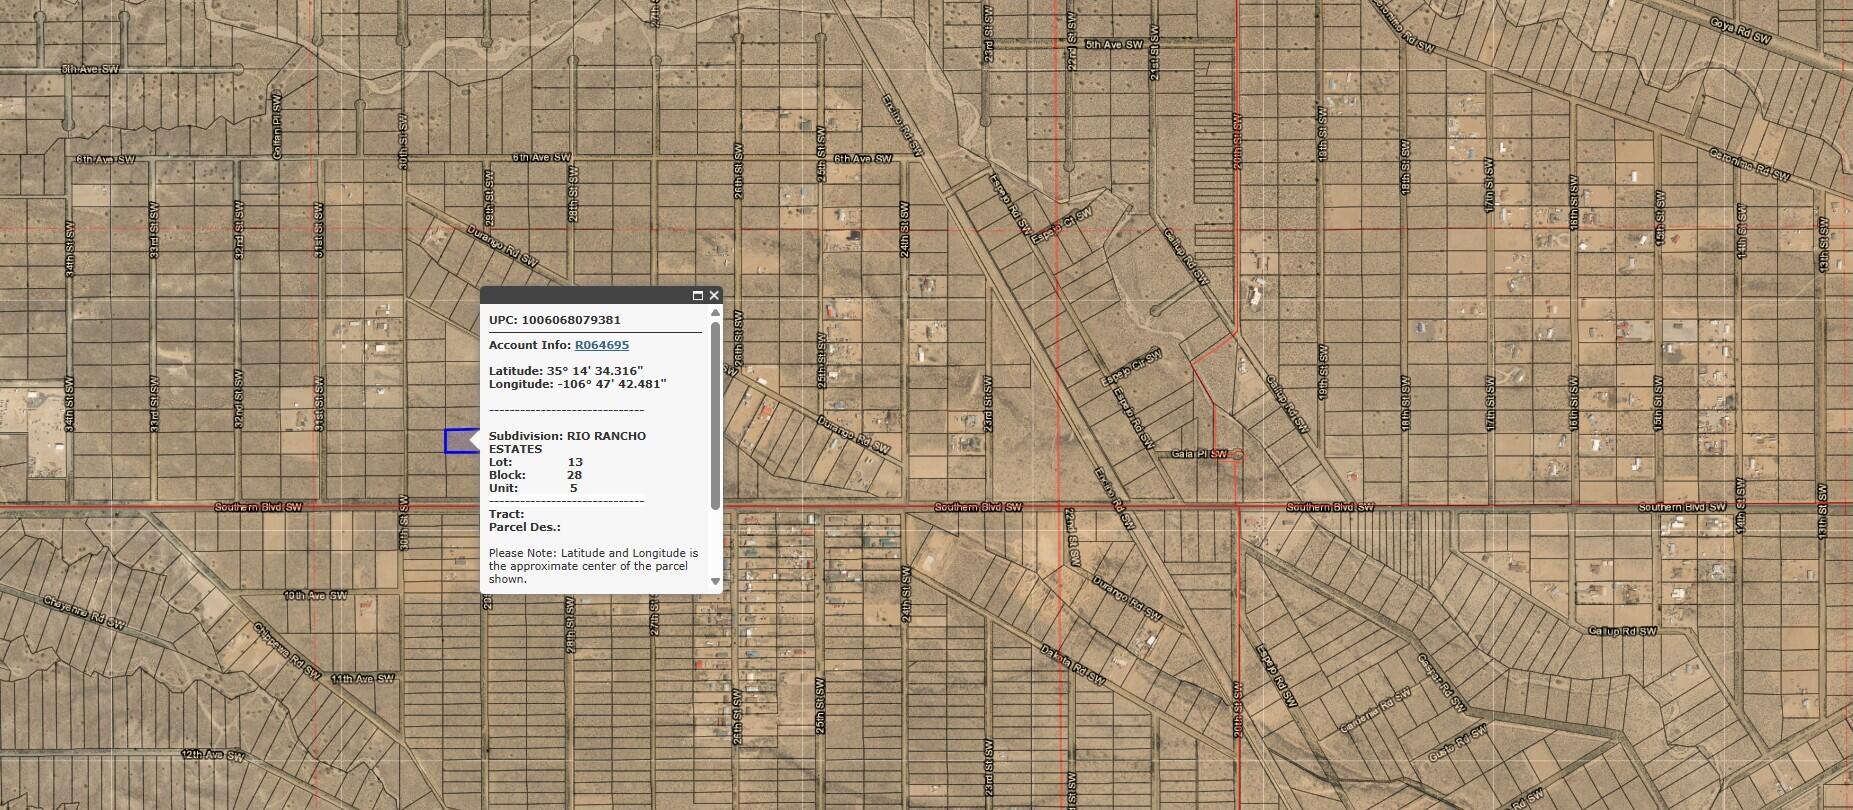Click the Dakota Rd SW street label
Viewport: 1853px width, 810px height.
(x=1068, y=663)
